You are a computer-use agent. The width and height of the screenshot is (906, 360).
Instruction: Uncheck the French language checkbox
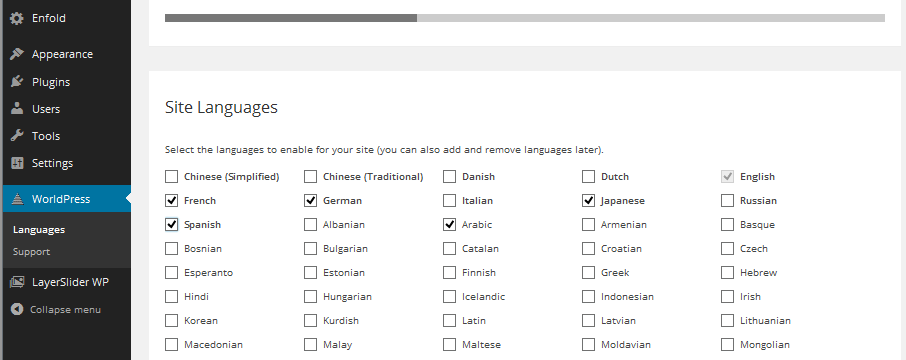click(x=171, y=201)
